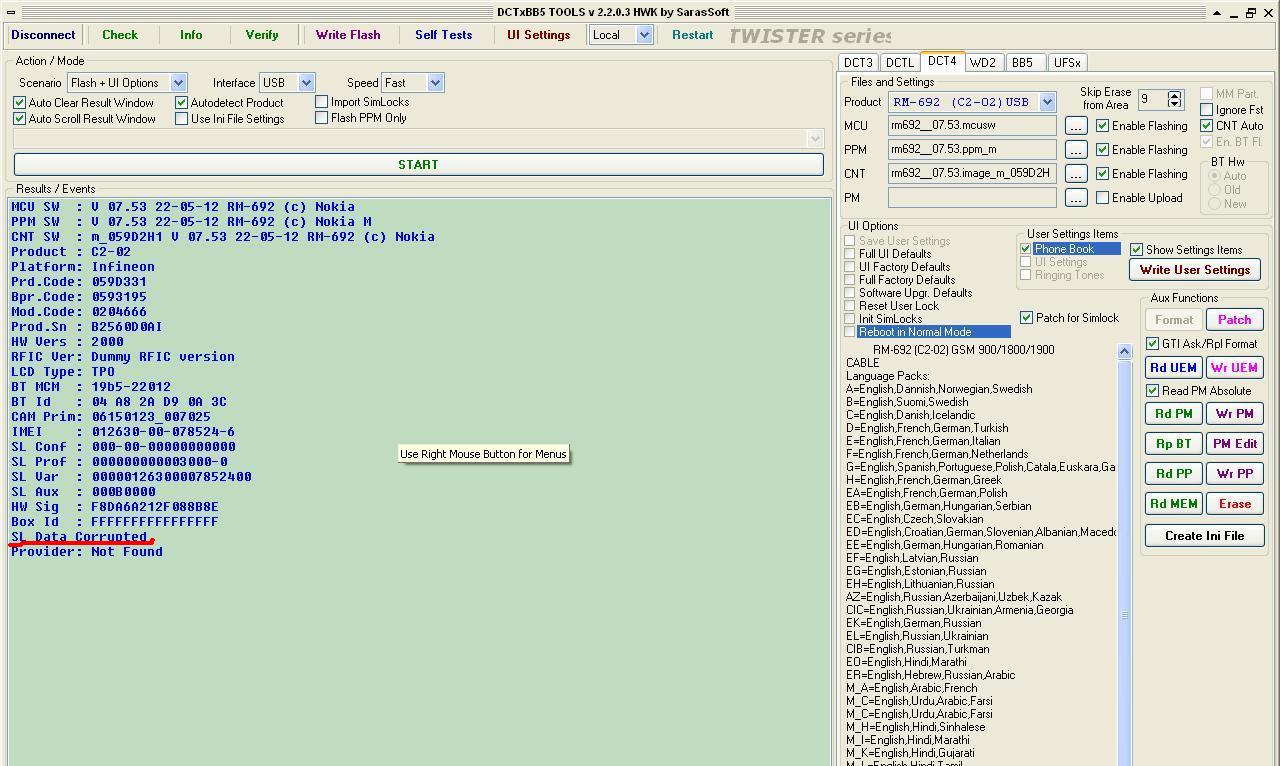The width and height of the screenshot is (1280, 766).
Task: Expand the empty dropdown above START
Action: (418, 138)
